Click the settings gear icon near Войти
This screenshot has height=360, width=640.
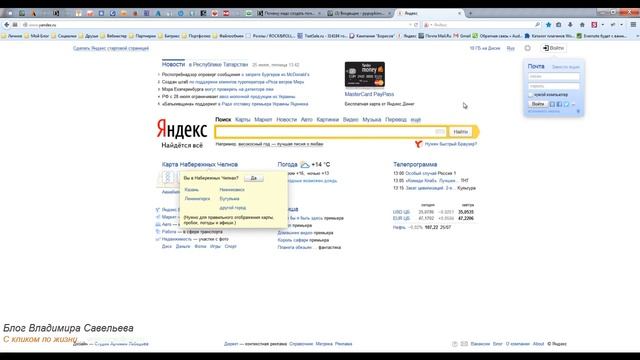[x=527, y=48]
